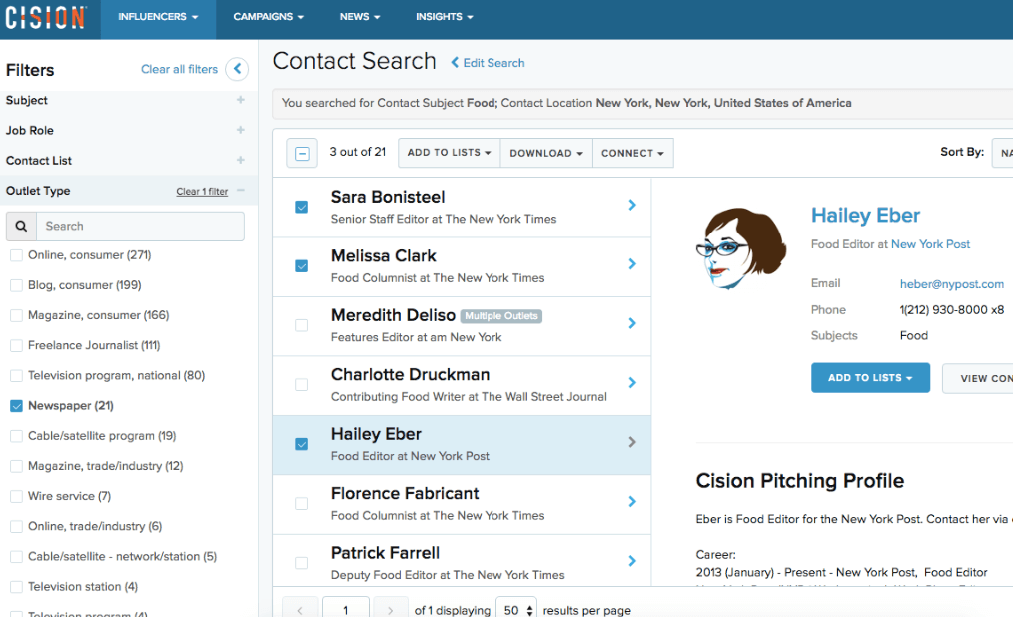Open the CONNECT dropdown
The height and width of the screenshot is (617, 1013).
point(632,153)
